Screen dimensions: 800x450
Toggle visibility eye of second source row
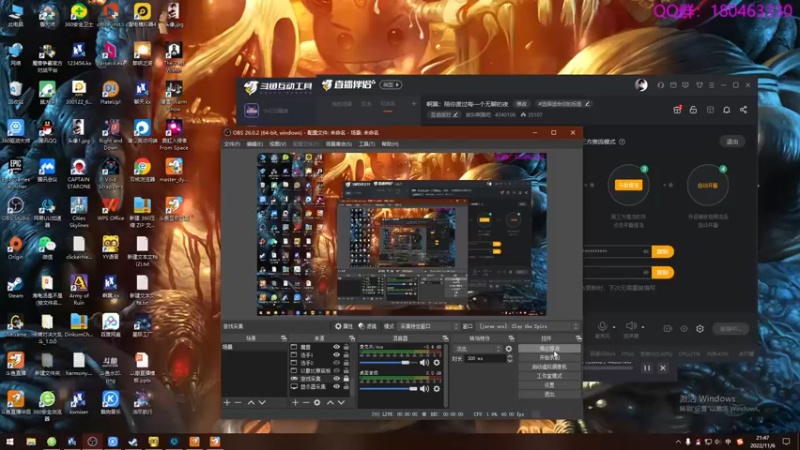pyautogui.click(x=336, y=355)
